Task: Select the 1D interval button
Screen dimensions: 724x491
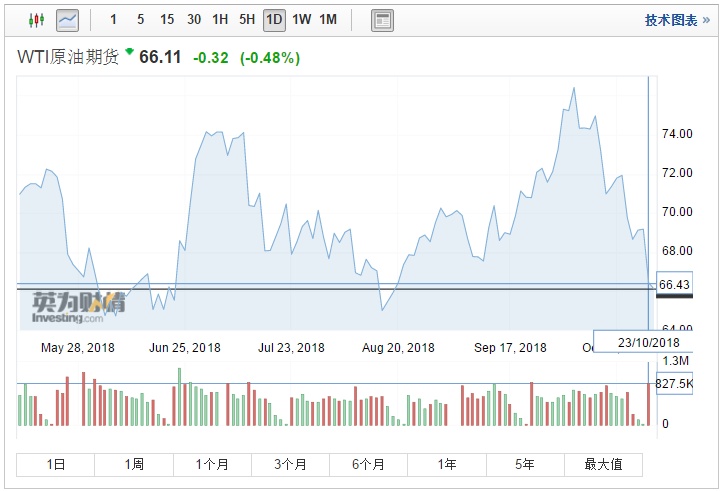Action: [x=274, y=20]
